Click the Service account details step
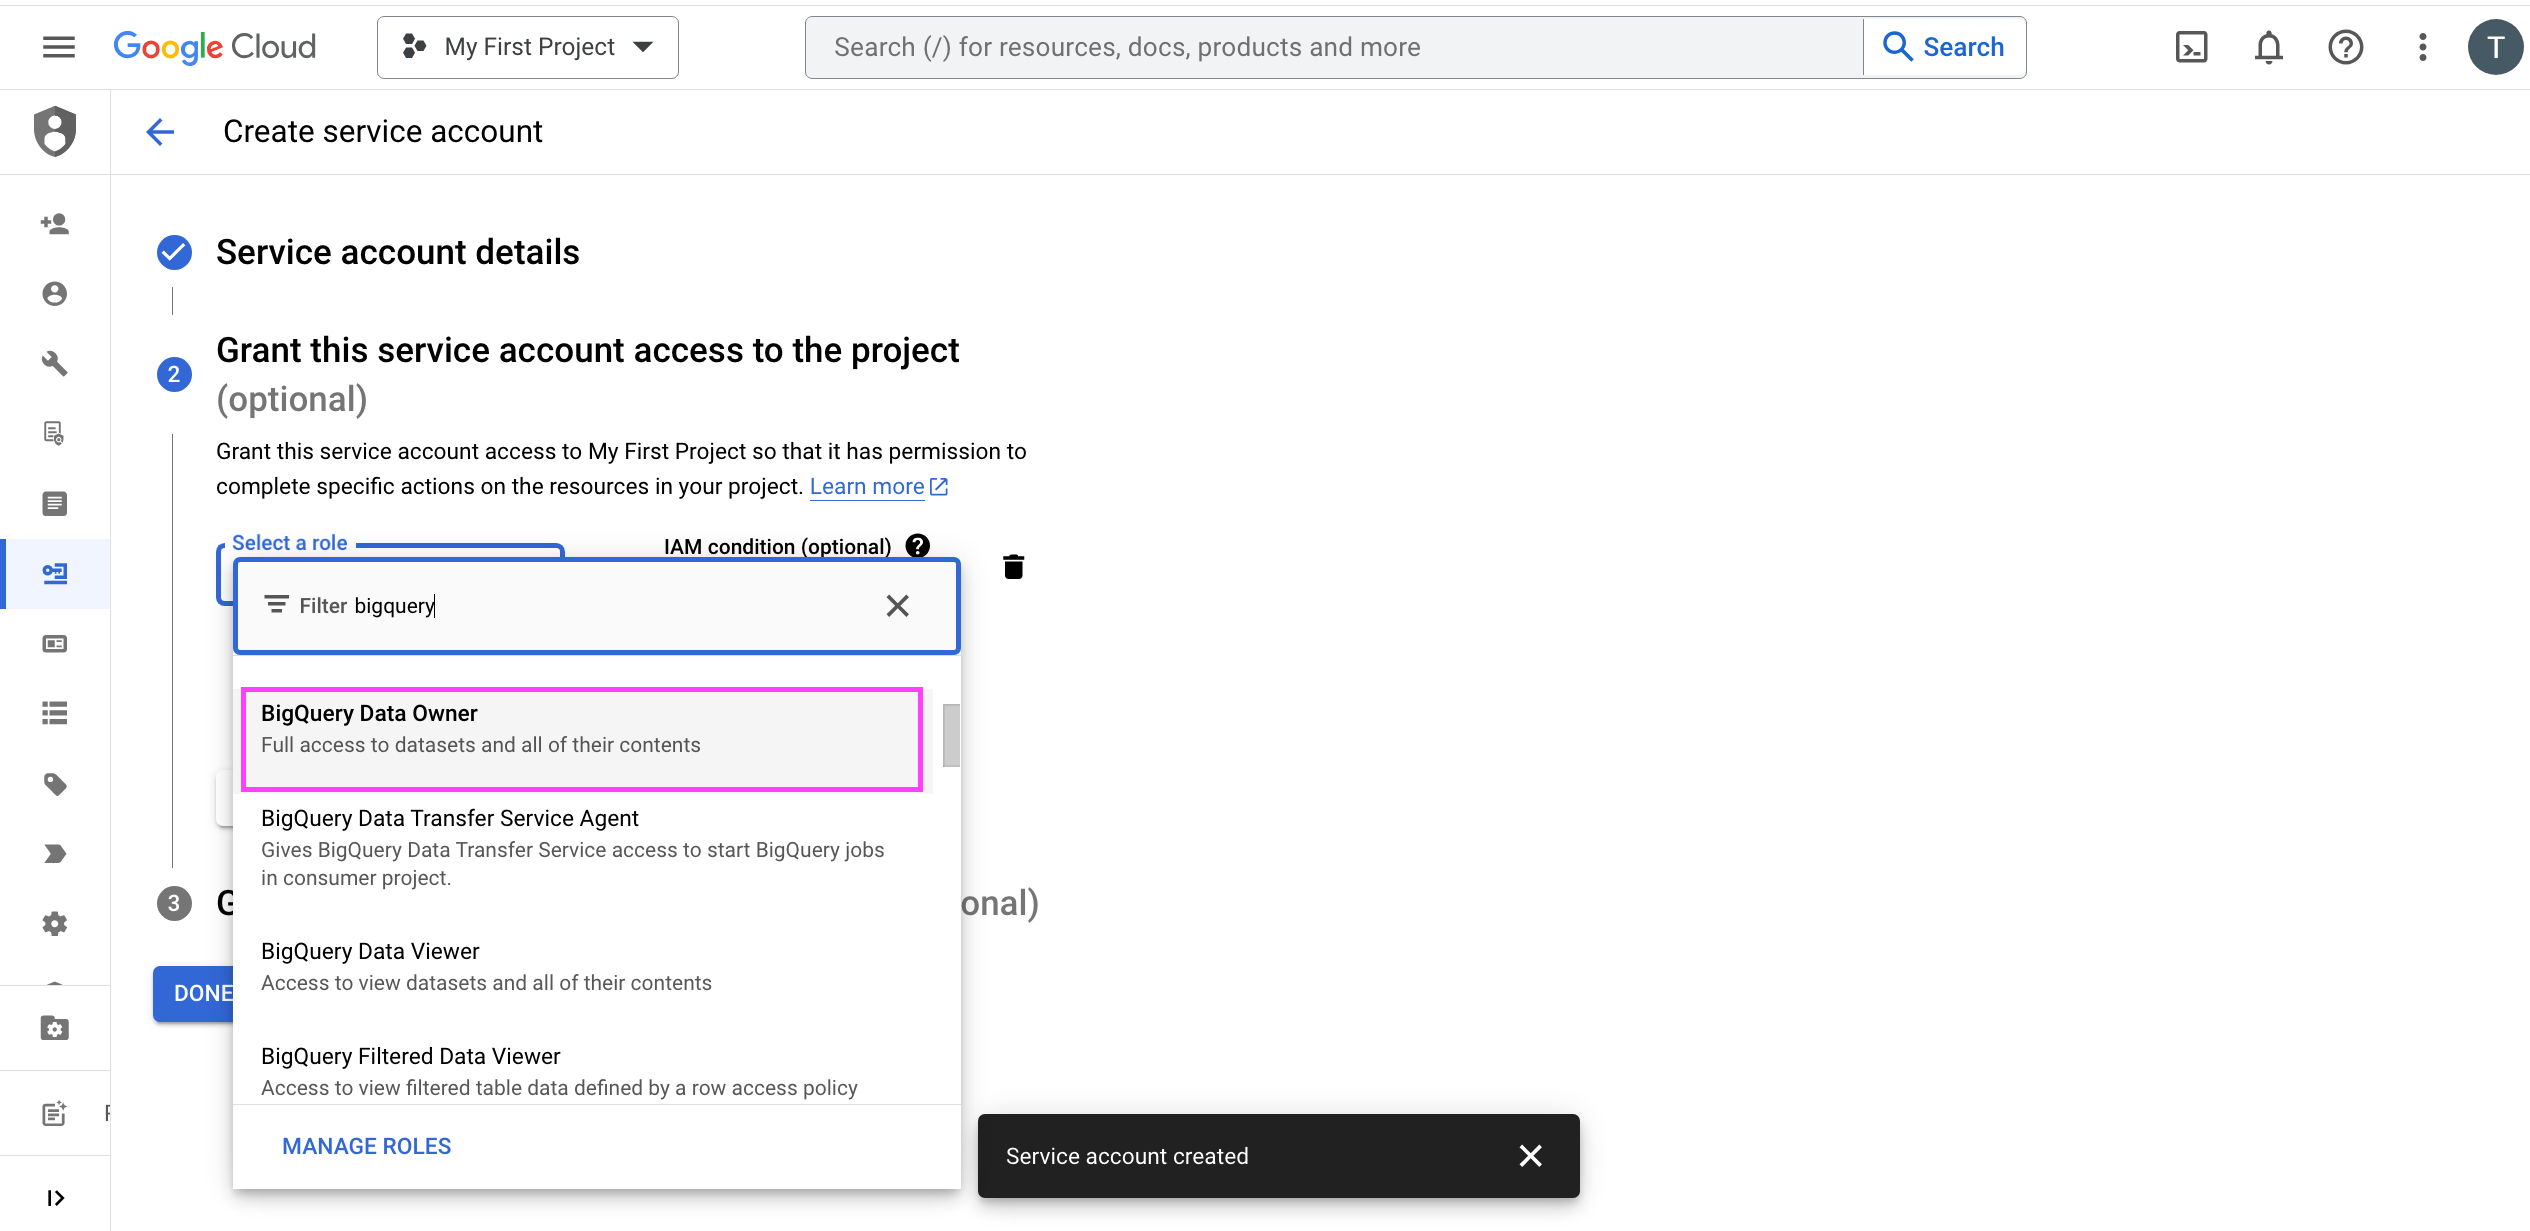 click(398, 253)
